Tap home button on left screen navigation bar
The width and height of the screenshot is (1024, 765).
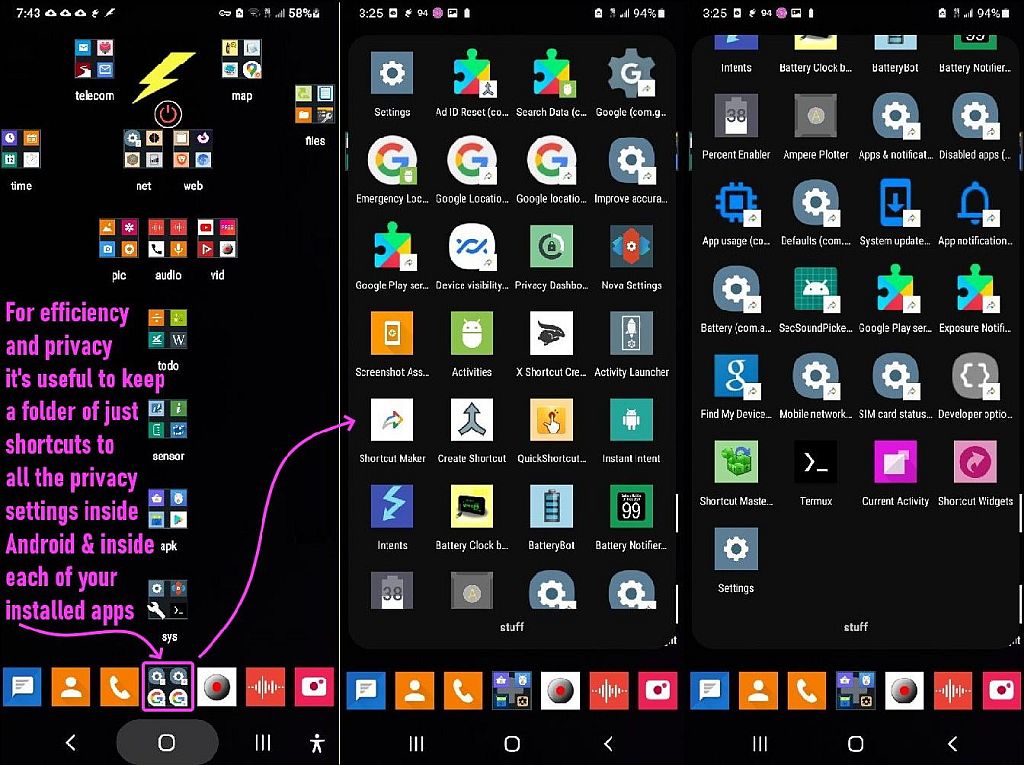[x=167, y=742]
